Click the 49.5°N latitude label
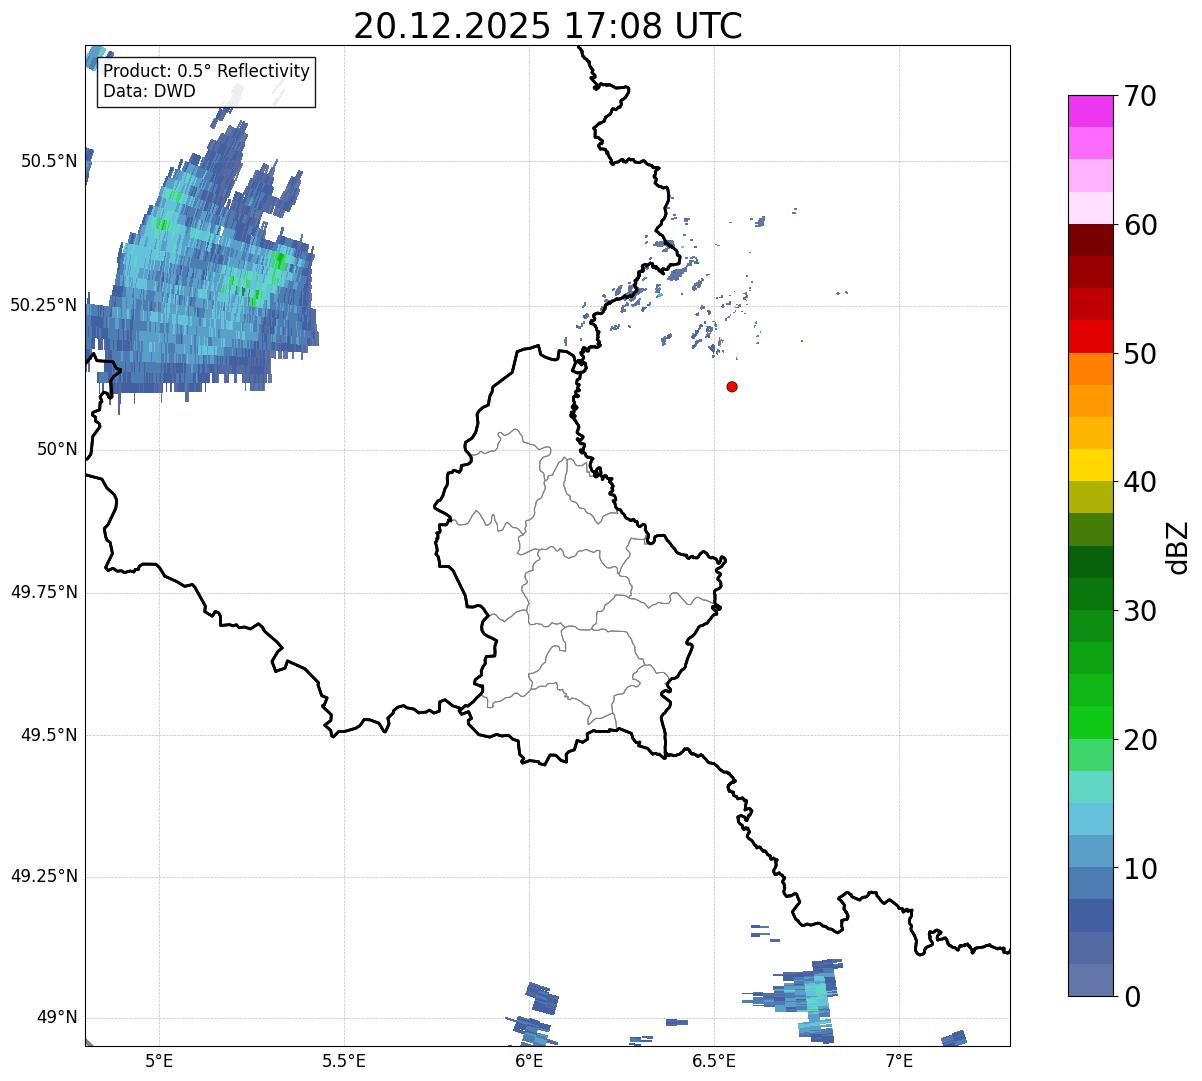1202x1081 pixels. [x=49, y=735]
